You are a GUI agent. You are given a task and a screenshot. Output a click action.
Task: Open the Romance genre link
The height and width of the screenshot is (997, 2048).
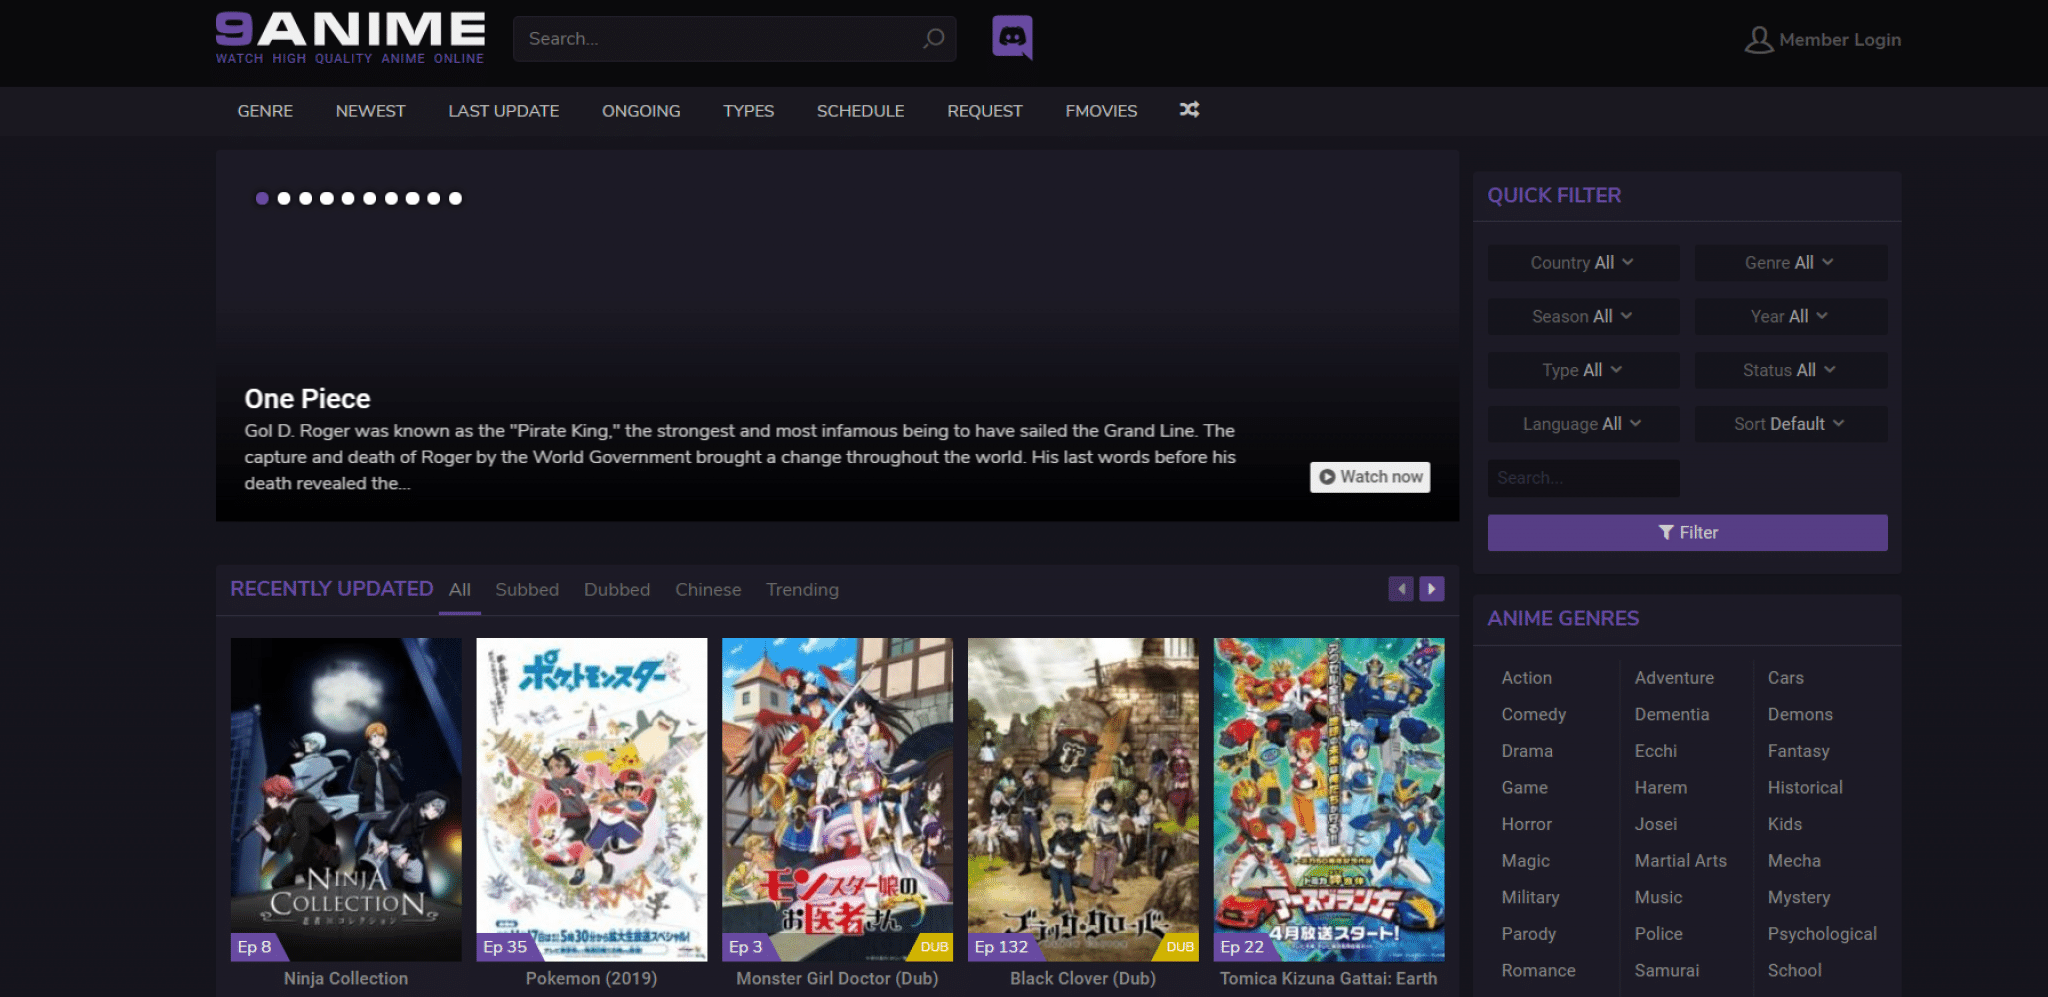pyautogui.click(x=1538, y=971)
